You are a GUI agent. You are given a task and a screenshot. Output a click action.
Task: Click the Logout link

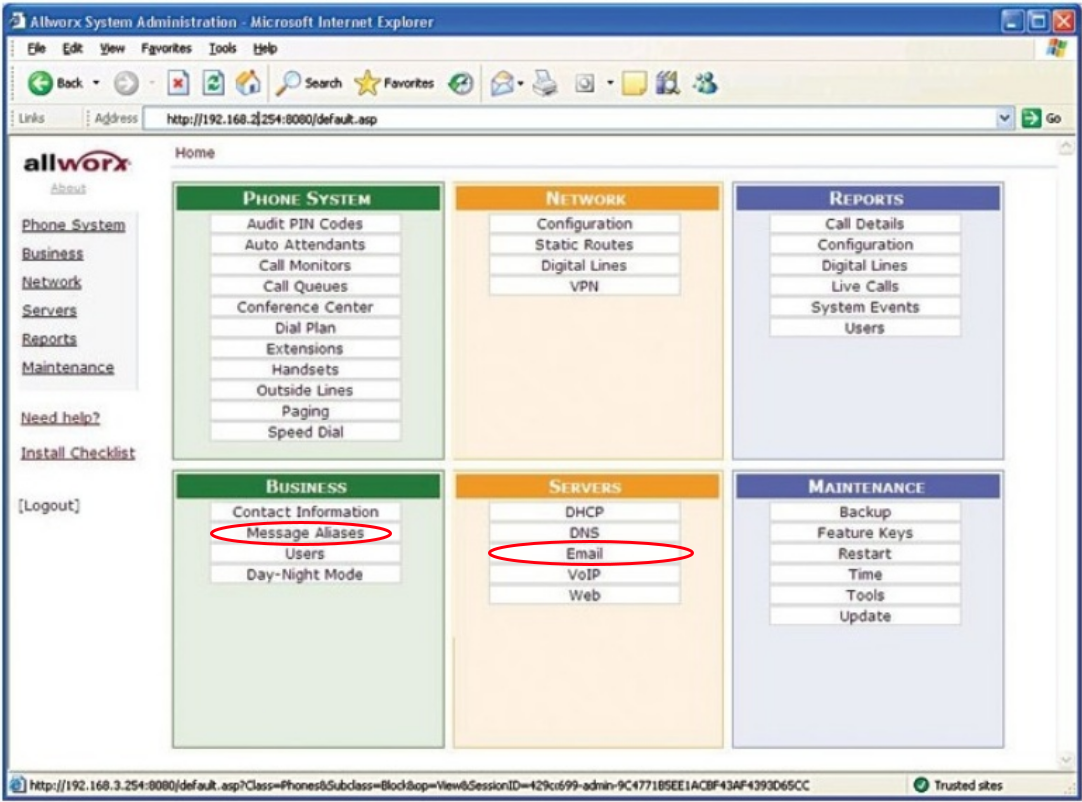[48, 505]
